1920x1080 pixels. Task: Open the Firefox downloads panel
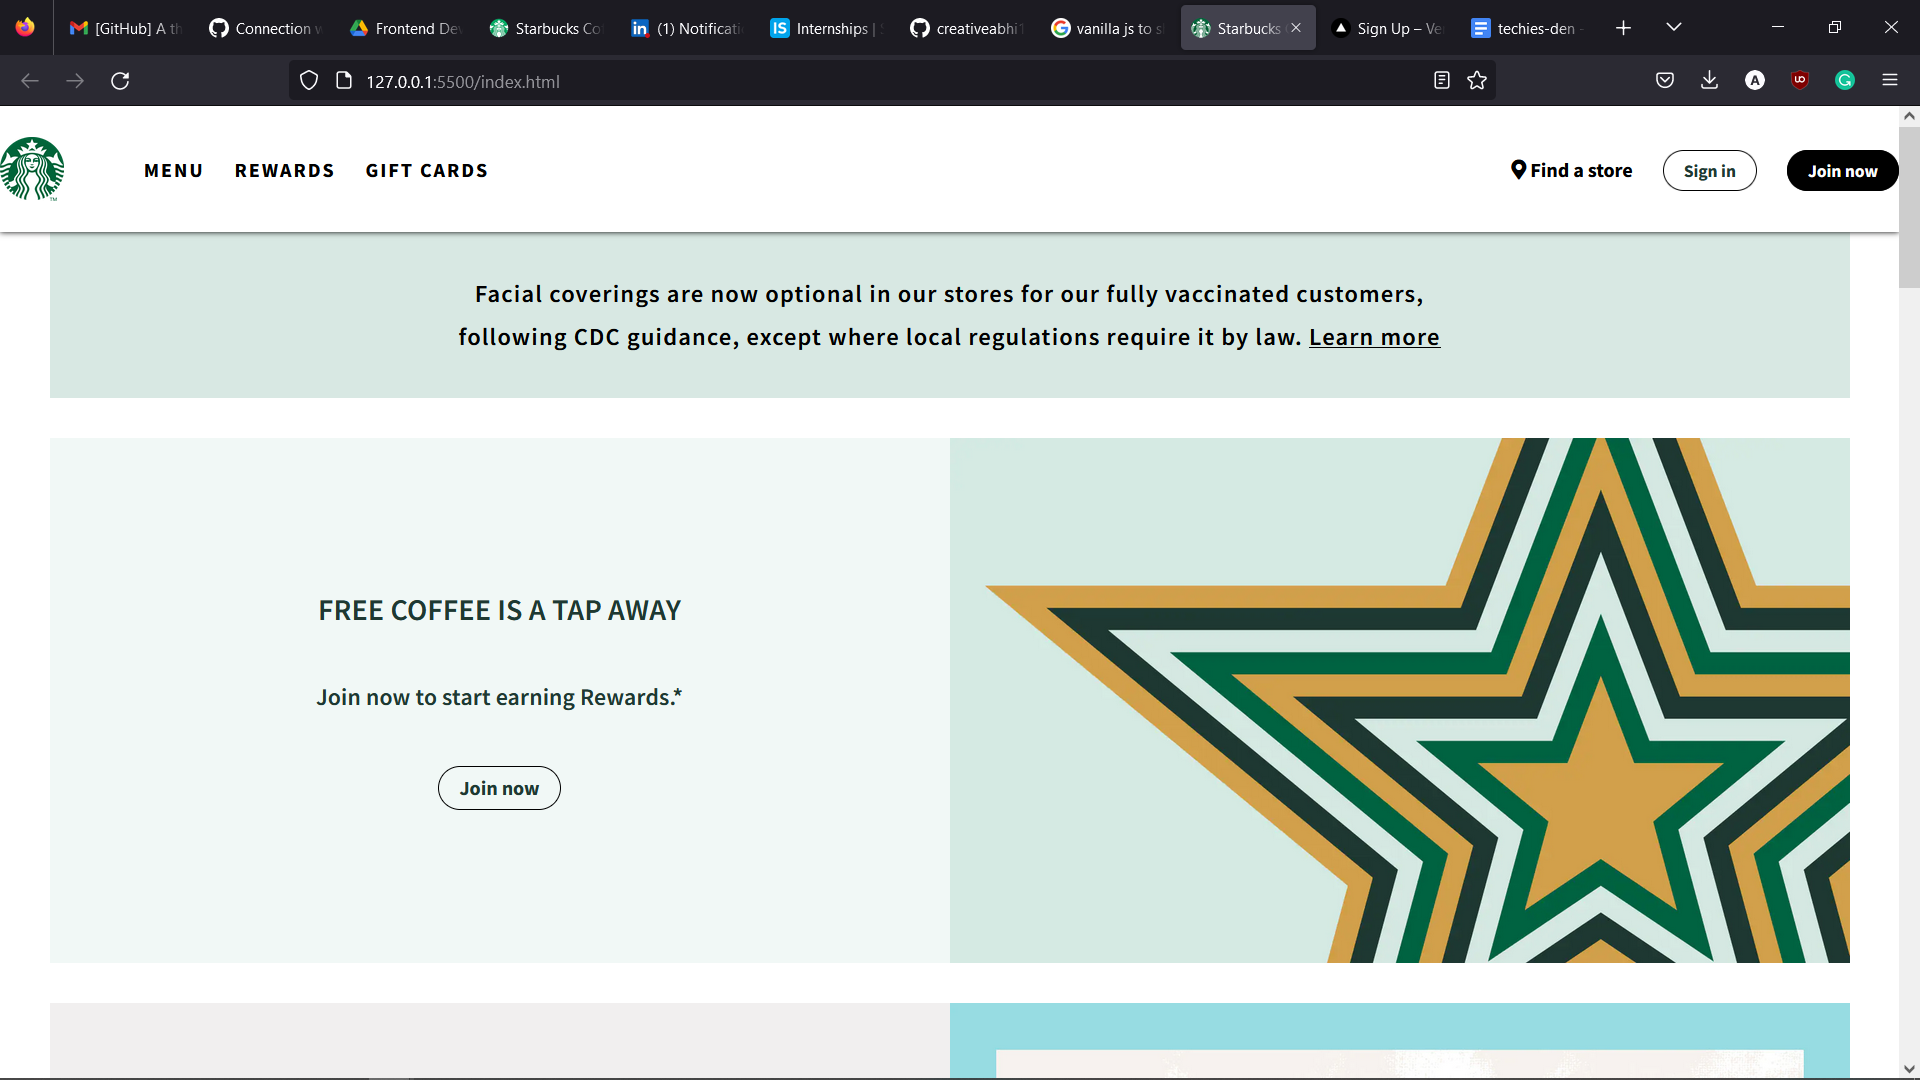point(1709,81)
